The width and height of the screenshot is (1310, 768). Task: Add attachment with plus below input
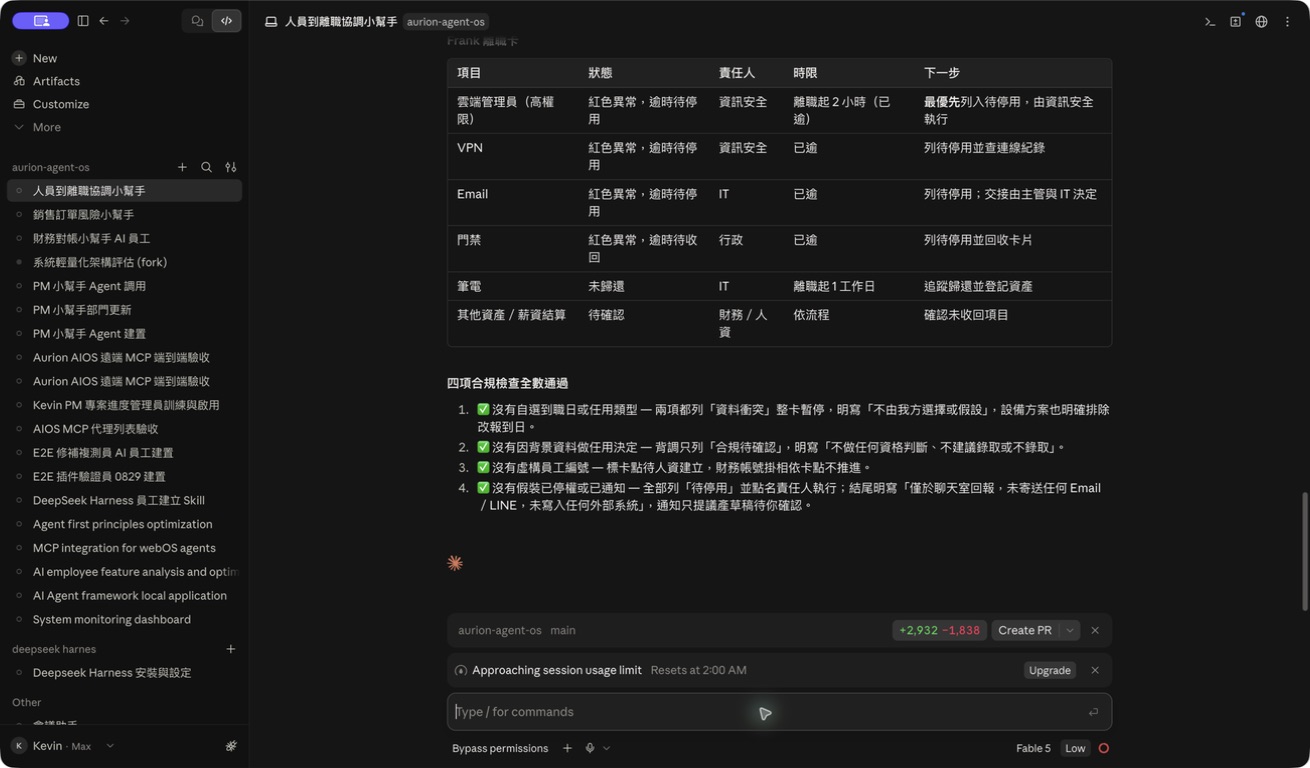click(x=567, y=748)
